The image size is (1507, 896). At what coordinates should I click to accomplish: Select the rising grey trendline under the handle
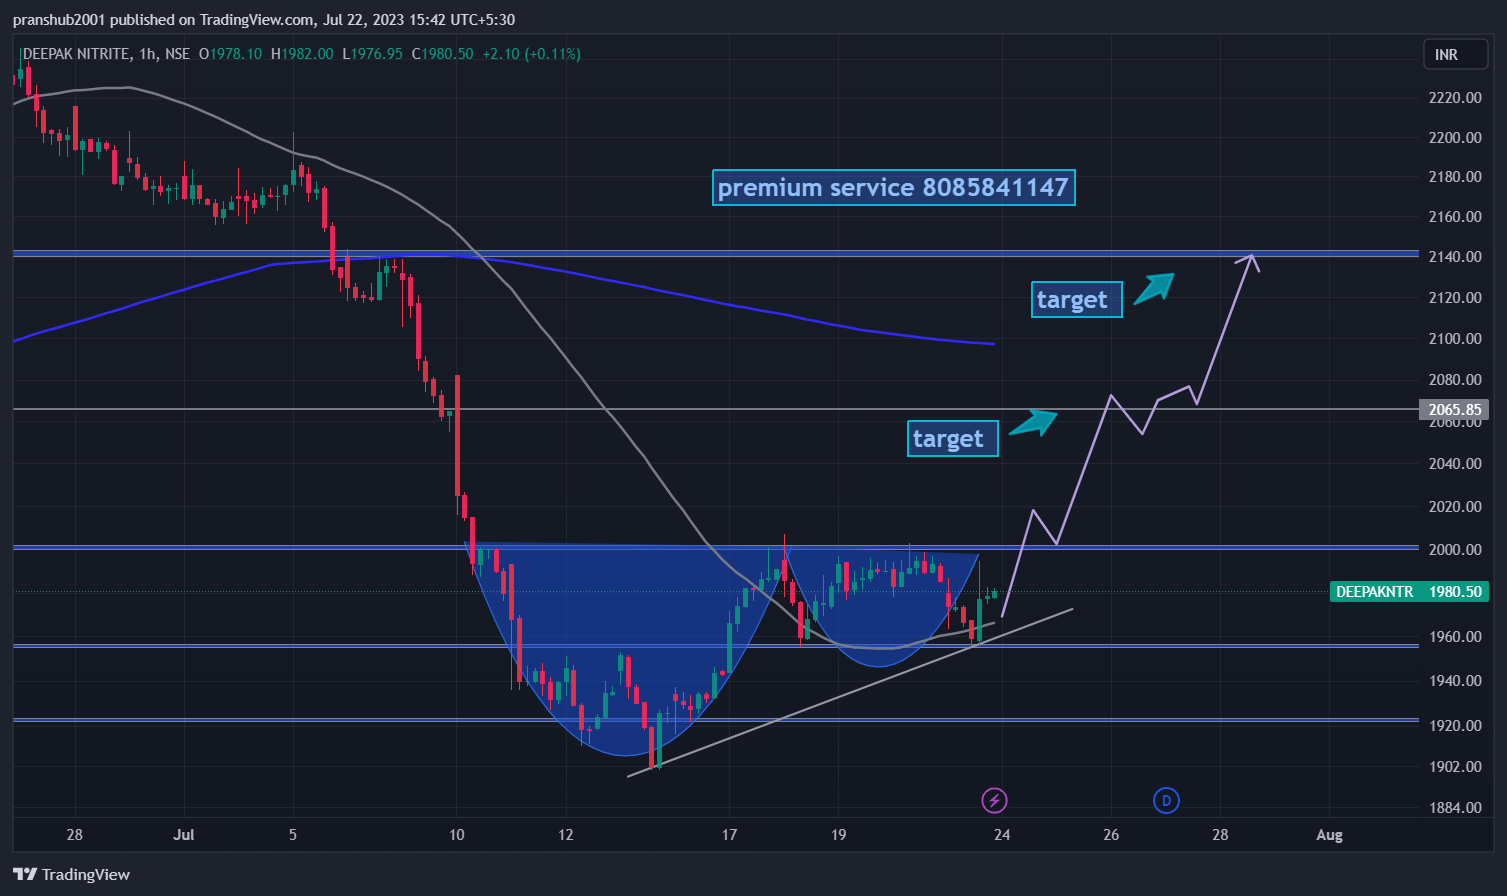tap(850, 692)
